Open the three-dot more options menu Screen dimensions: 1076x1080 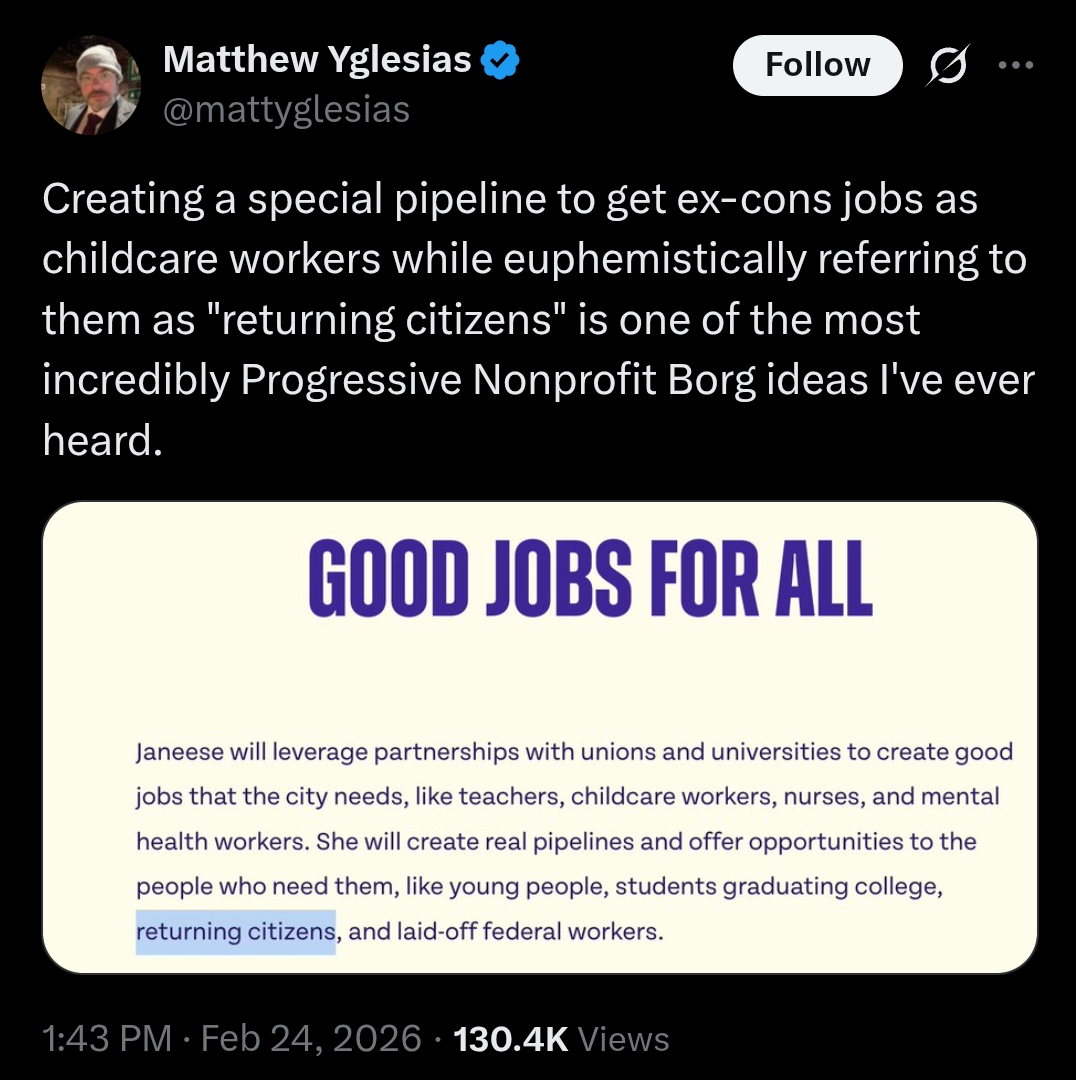click(1015, 65)
